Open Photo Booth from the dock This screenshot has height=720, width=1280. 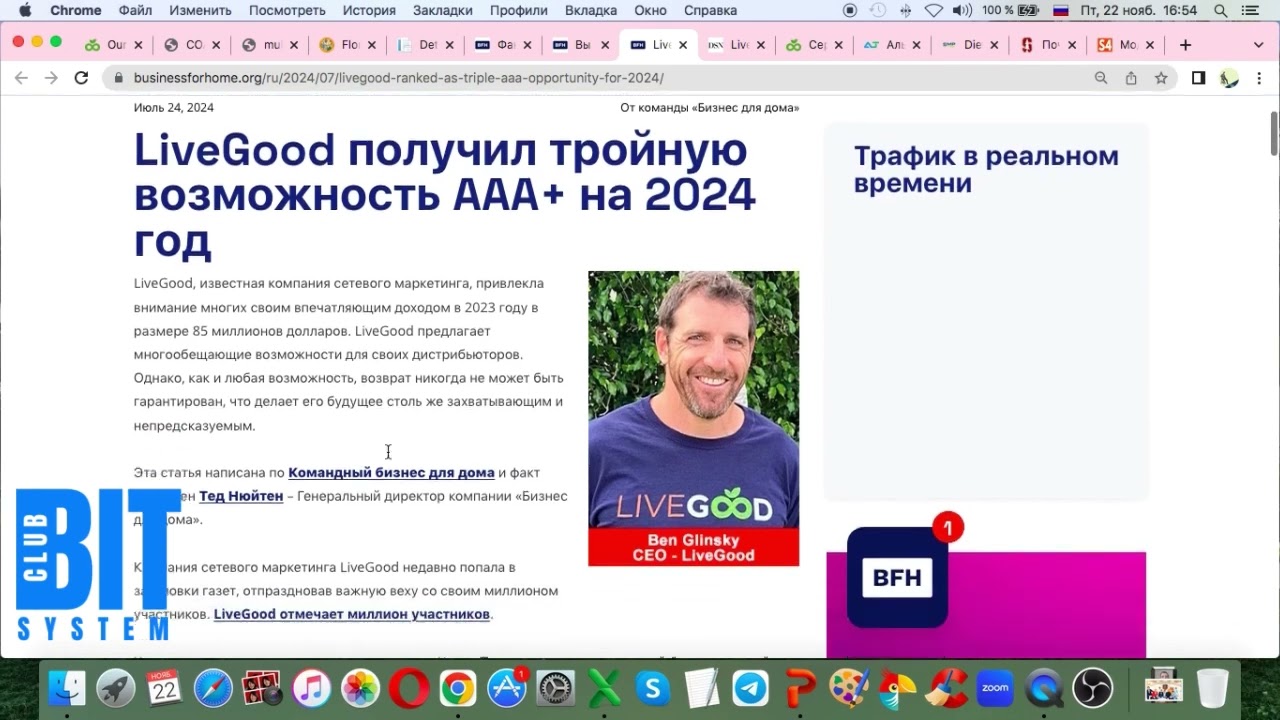[262, 688]
